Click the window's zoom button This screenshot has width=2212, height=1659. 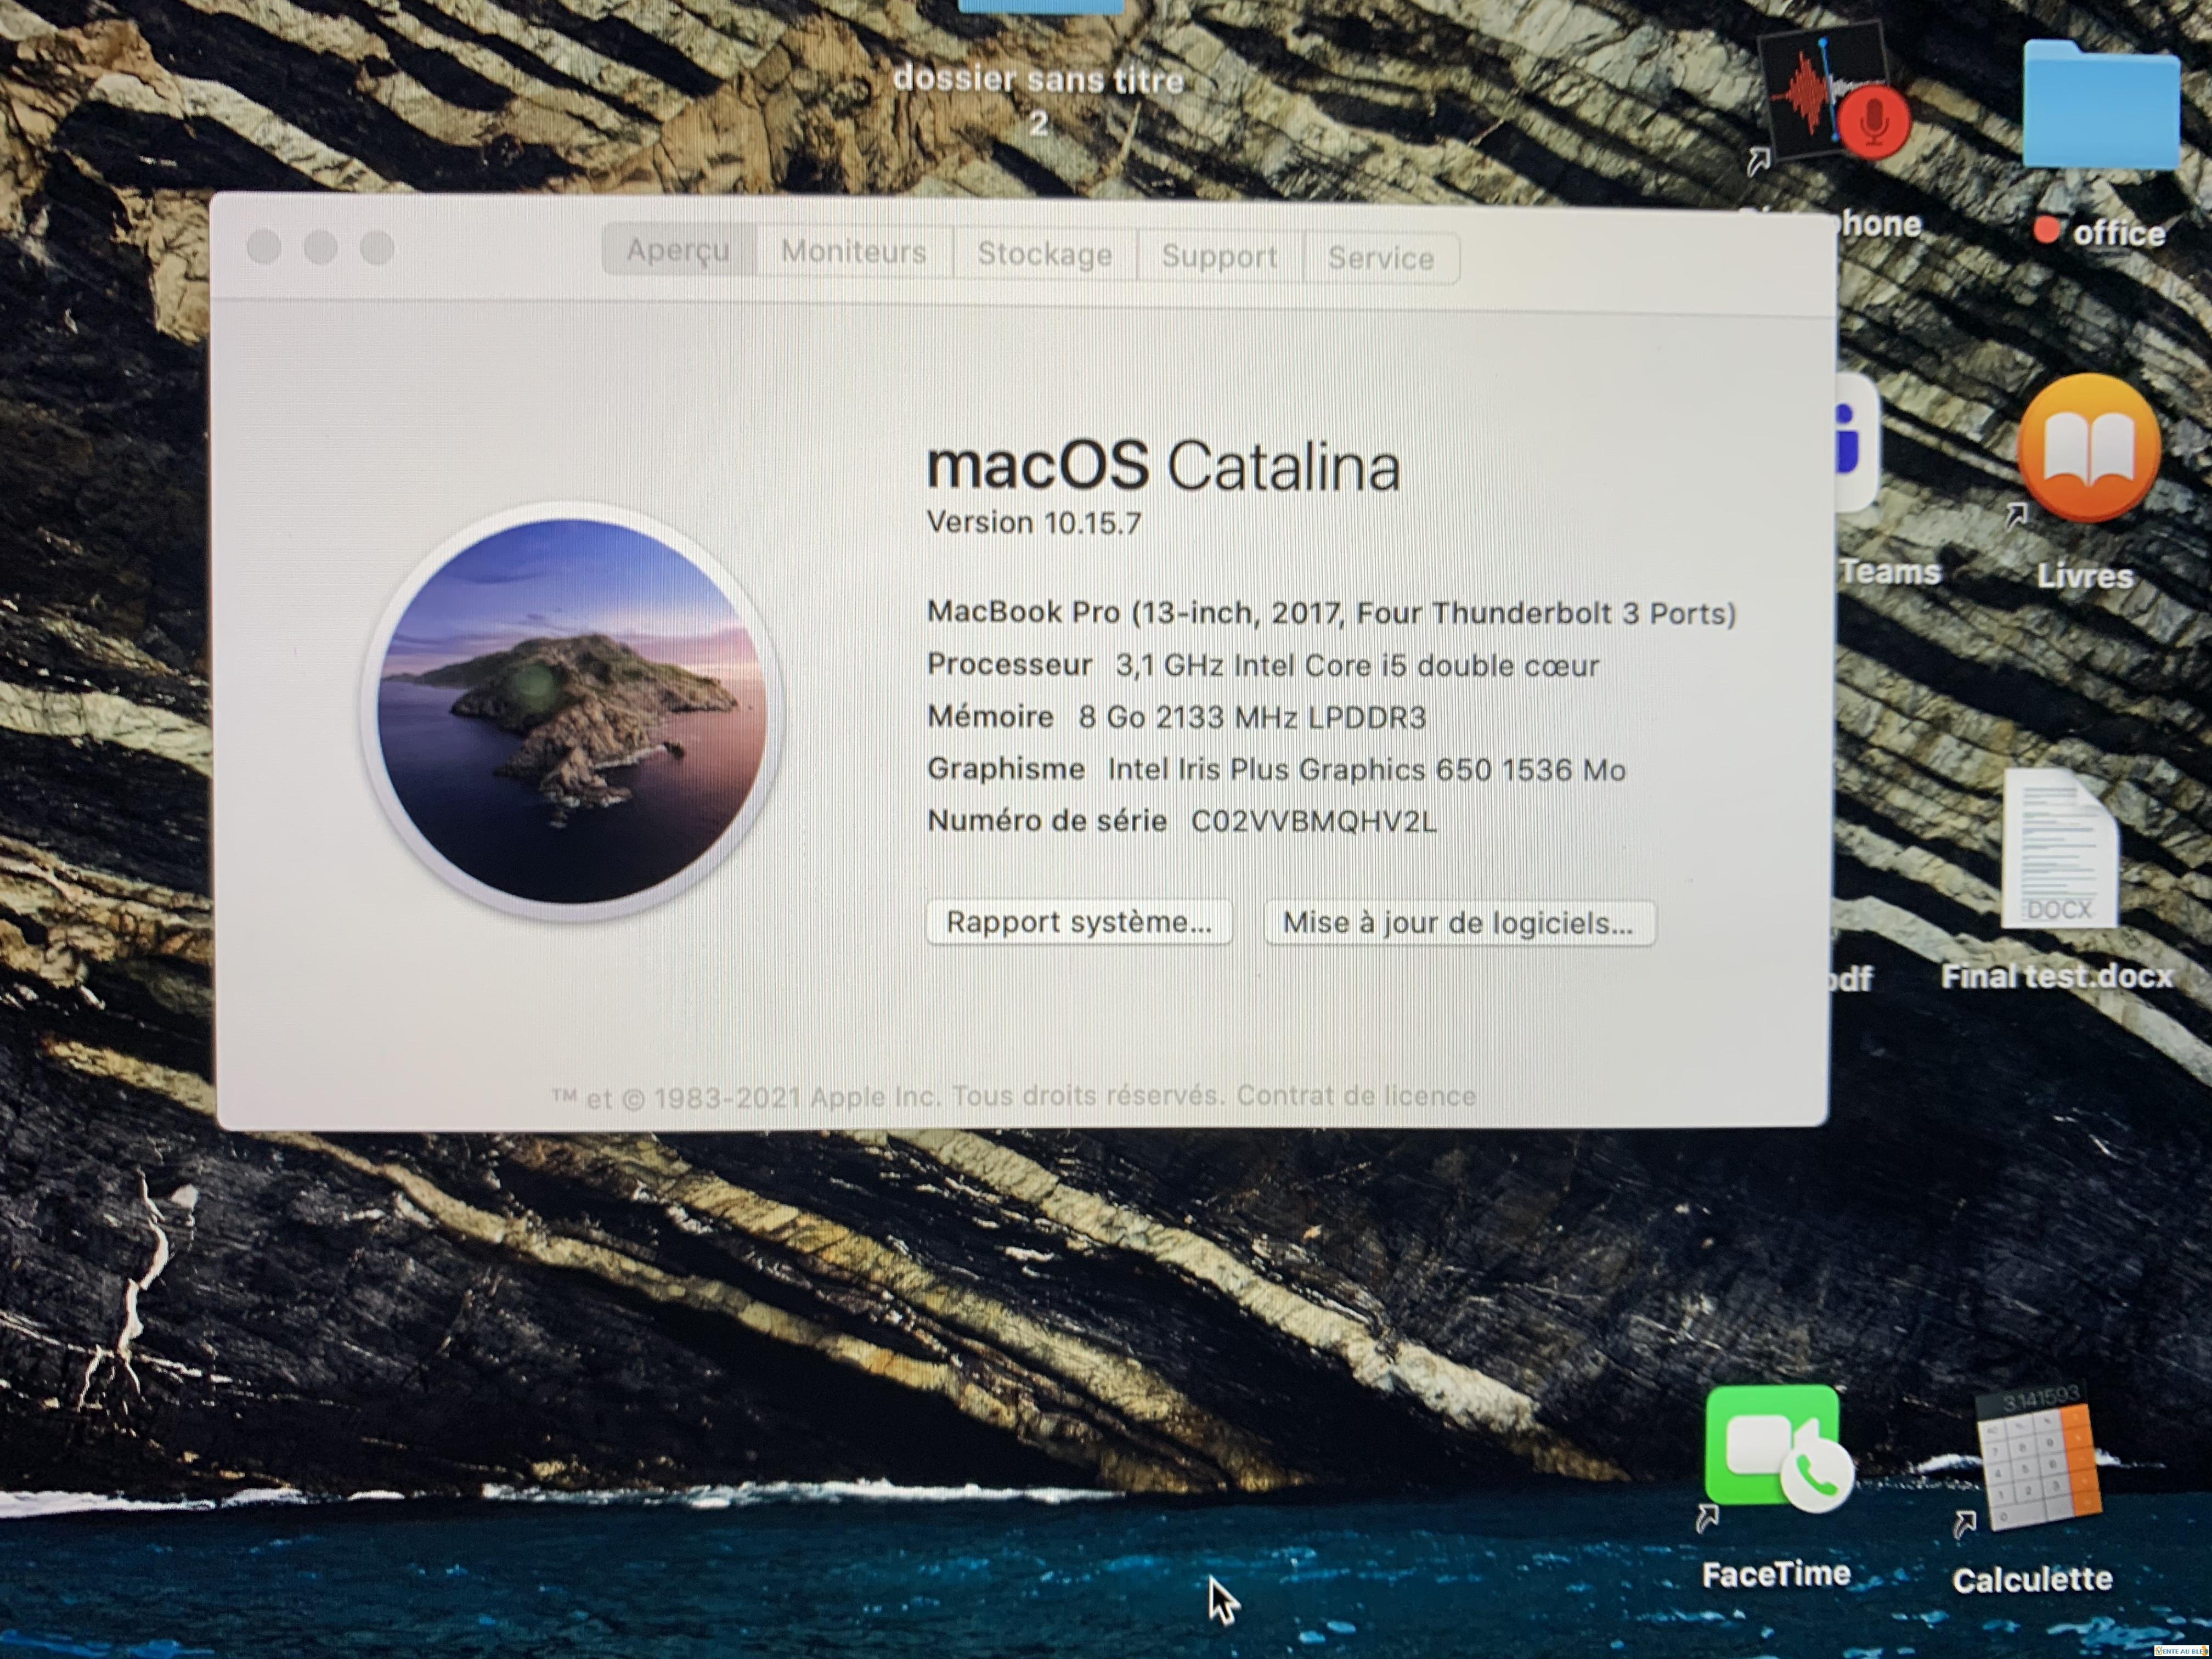(377, 248)
